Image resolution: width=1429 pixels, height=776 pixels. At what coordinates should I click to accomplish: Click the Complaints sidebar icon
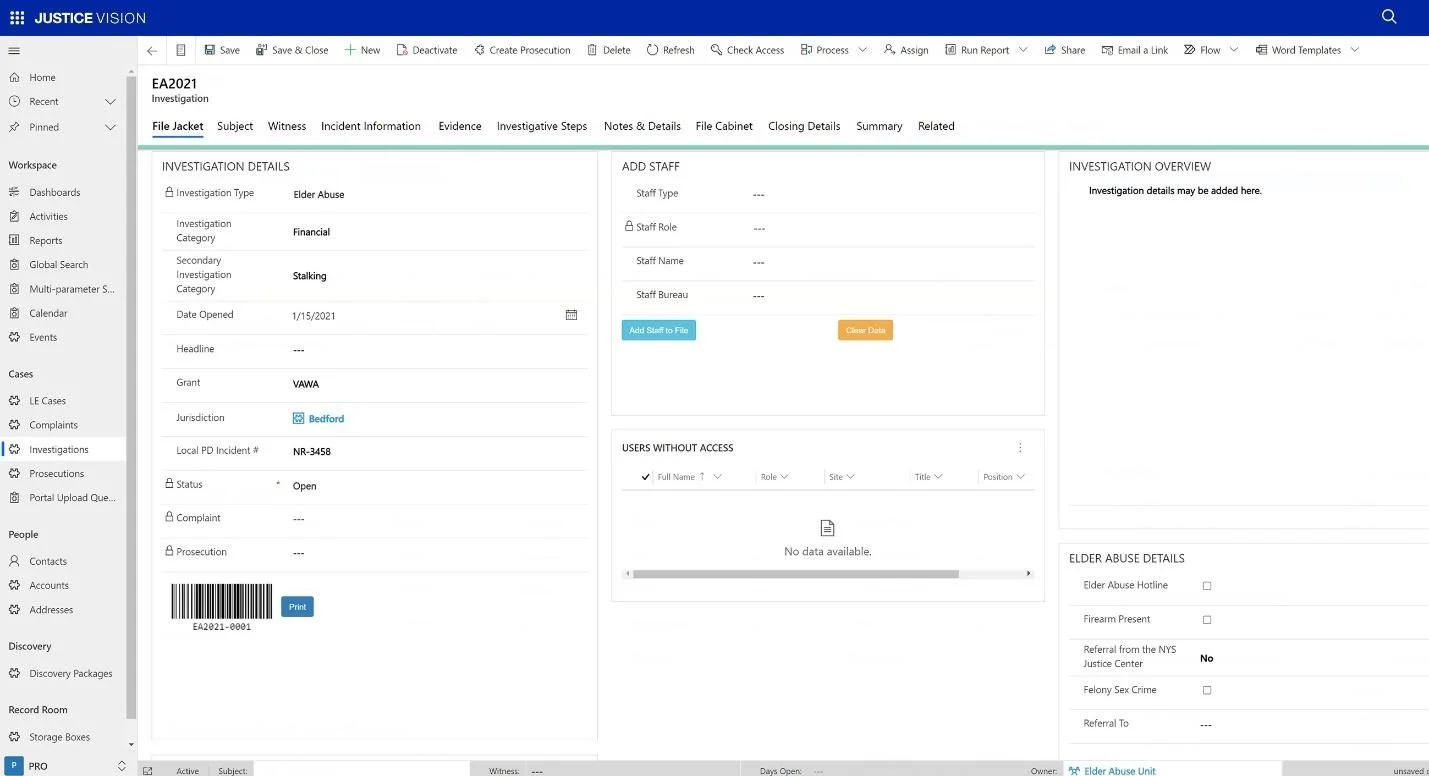click(14, 425)
